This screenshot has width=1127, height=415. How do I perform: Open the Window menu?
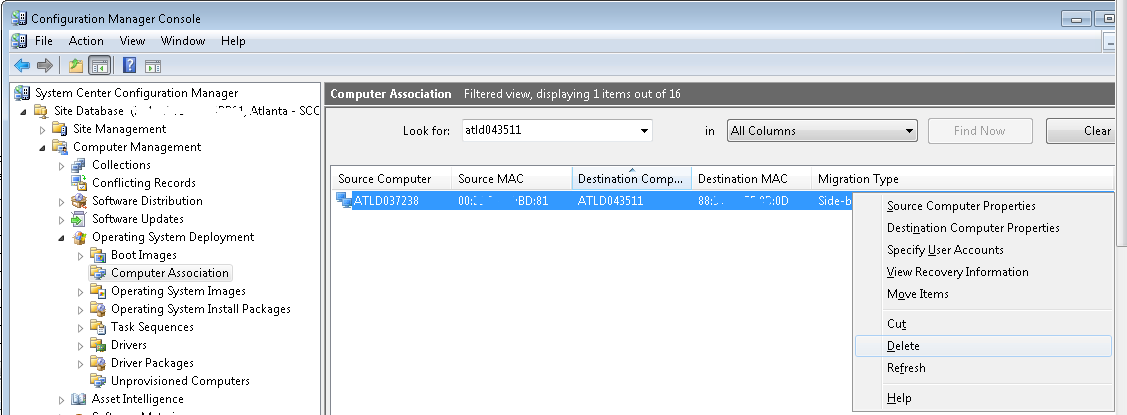tap(183, 41)
